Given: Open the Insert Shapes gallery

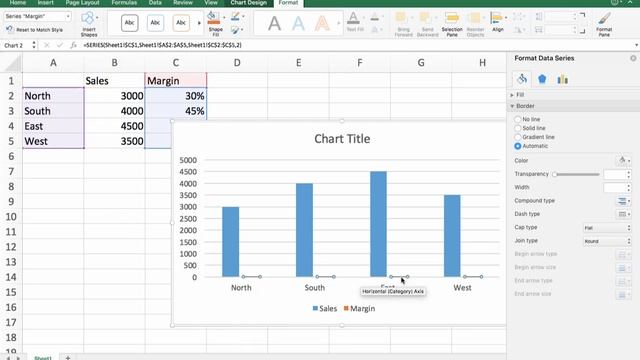Looking at the screenshot, I should pos(89,24).
